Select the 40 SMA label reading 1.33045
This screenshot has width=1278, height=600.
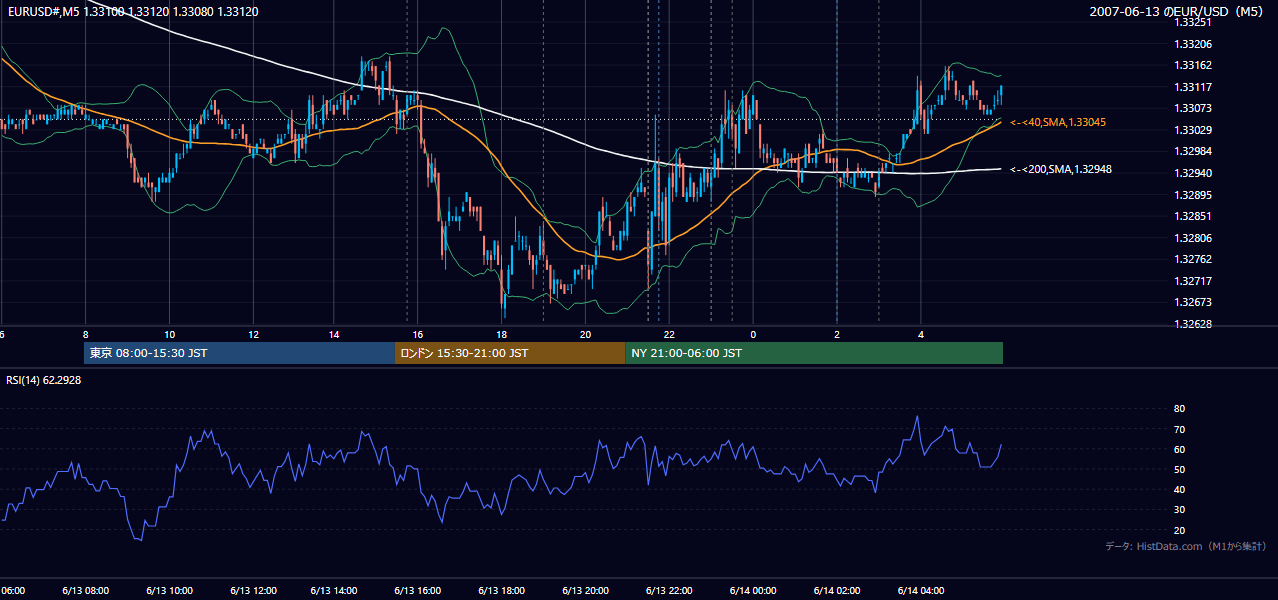[1058, 122]
